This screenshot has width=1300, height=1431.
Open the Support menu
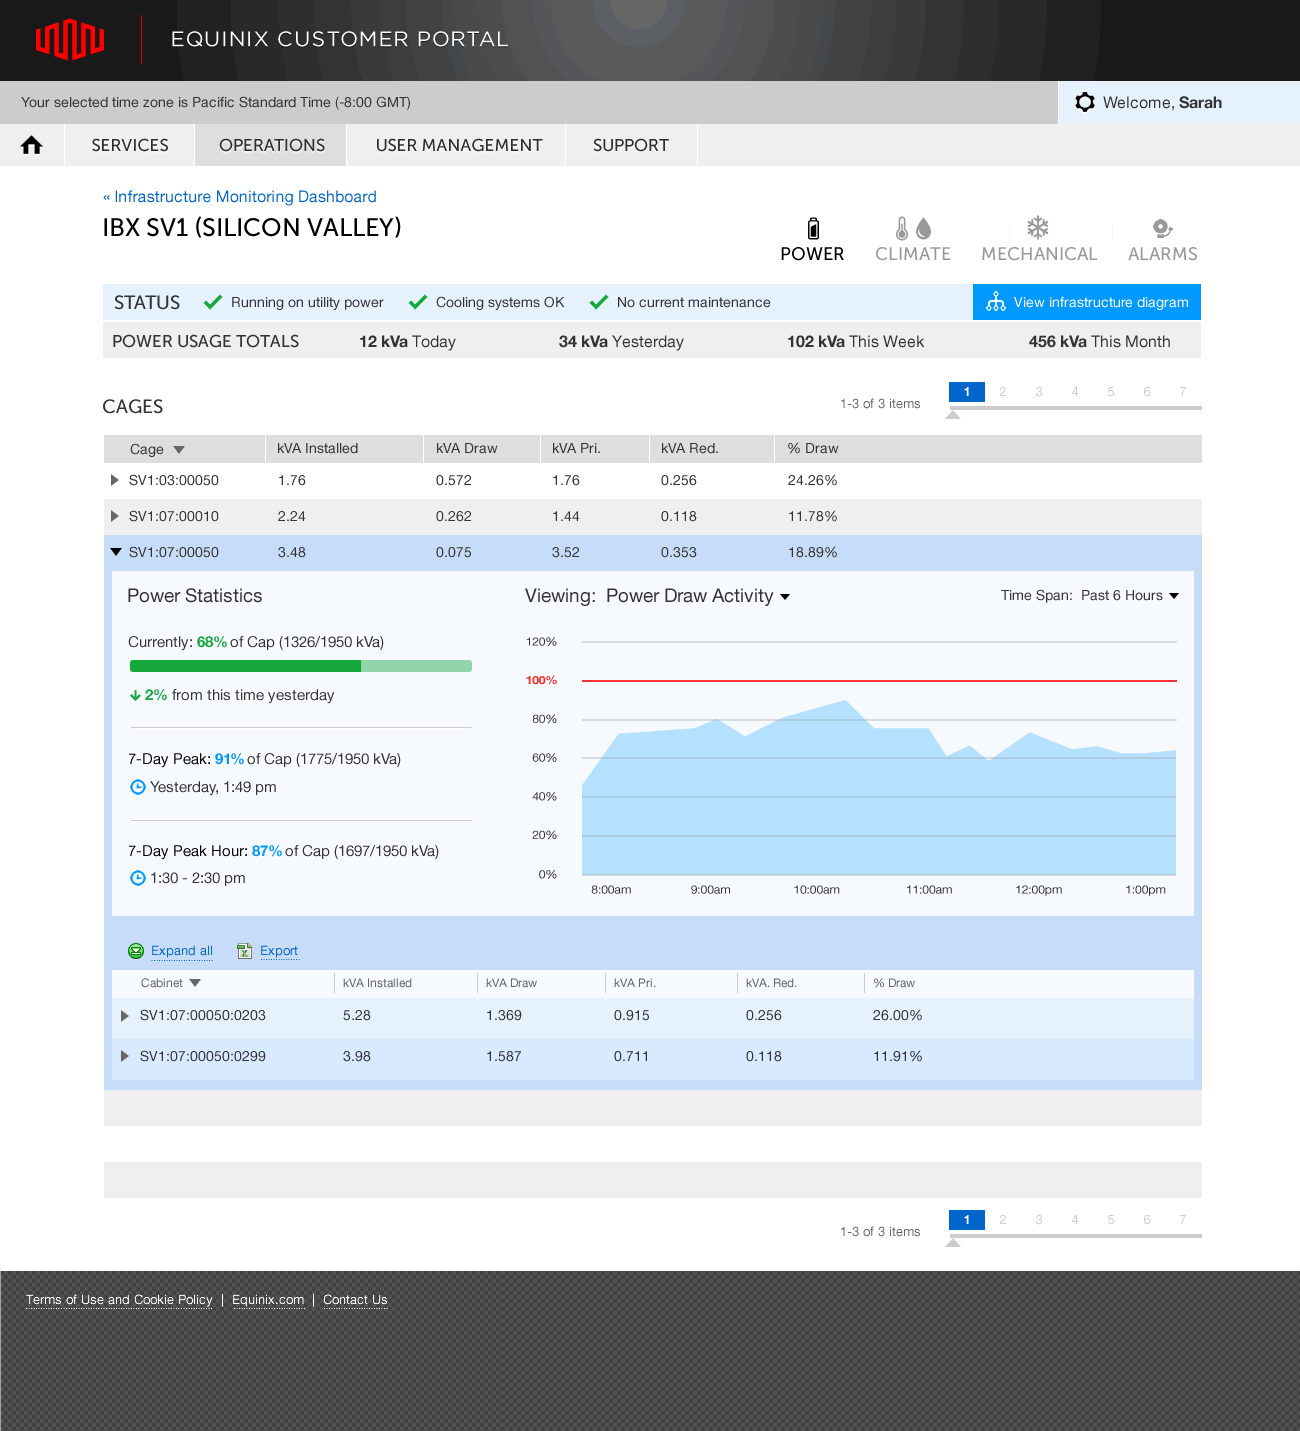click(631, 145)
